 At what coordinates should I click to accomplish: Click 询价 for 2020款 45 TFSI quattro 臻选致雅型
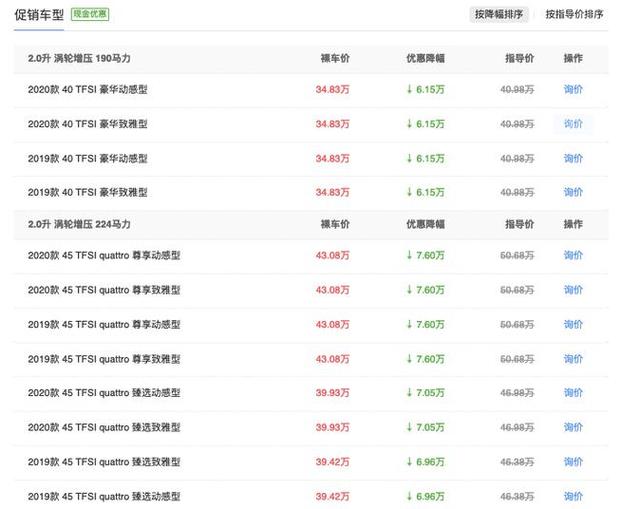pyautogui.click(x=573, y=427)
